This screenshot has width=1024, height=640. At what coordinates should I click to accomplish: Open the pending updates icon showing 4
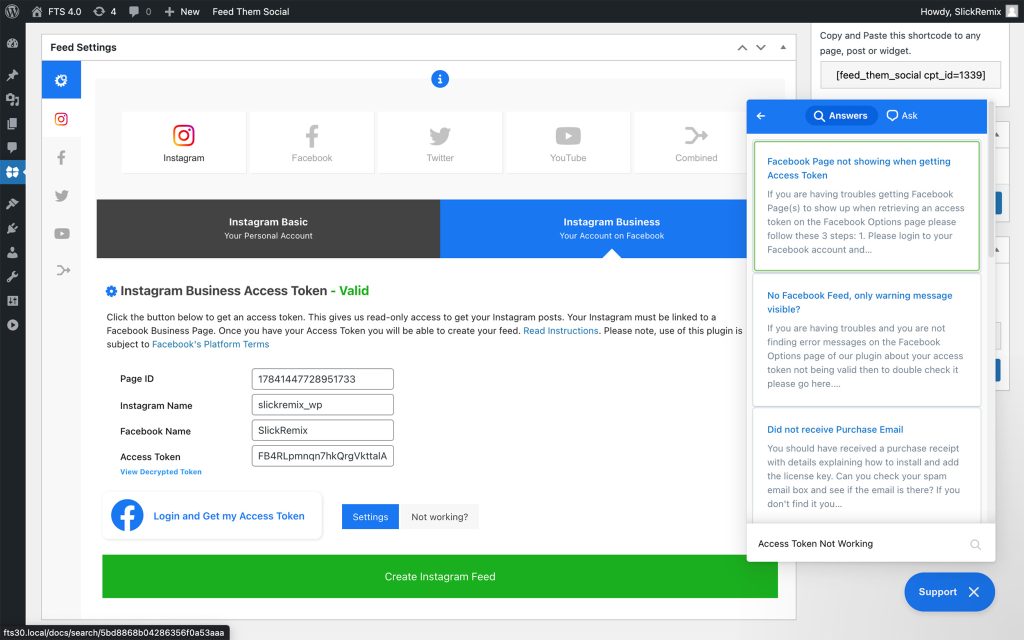pyautogui.click(x=104, y=11)
